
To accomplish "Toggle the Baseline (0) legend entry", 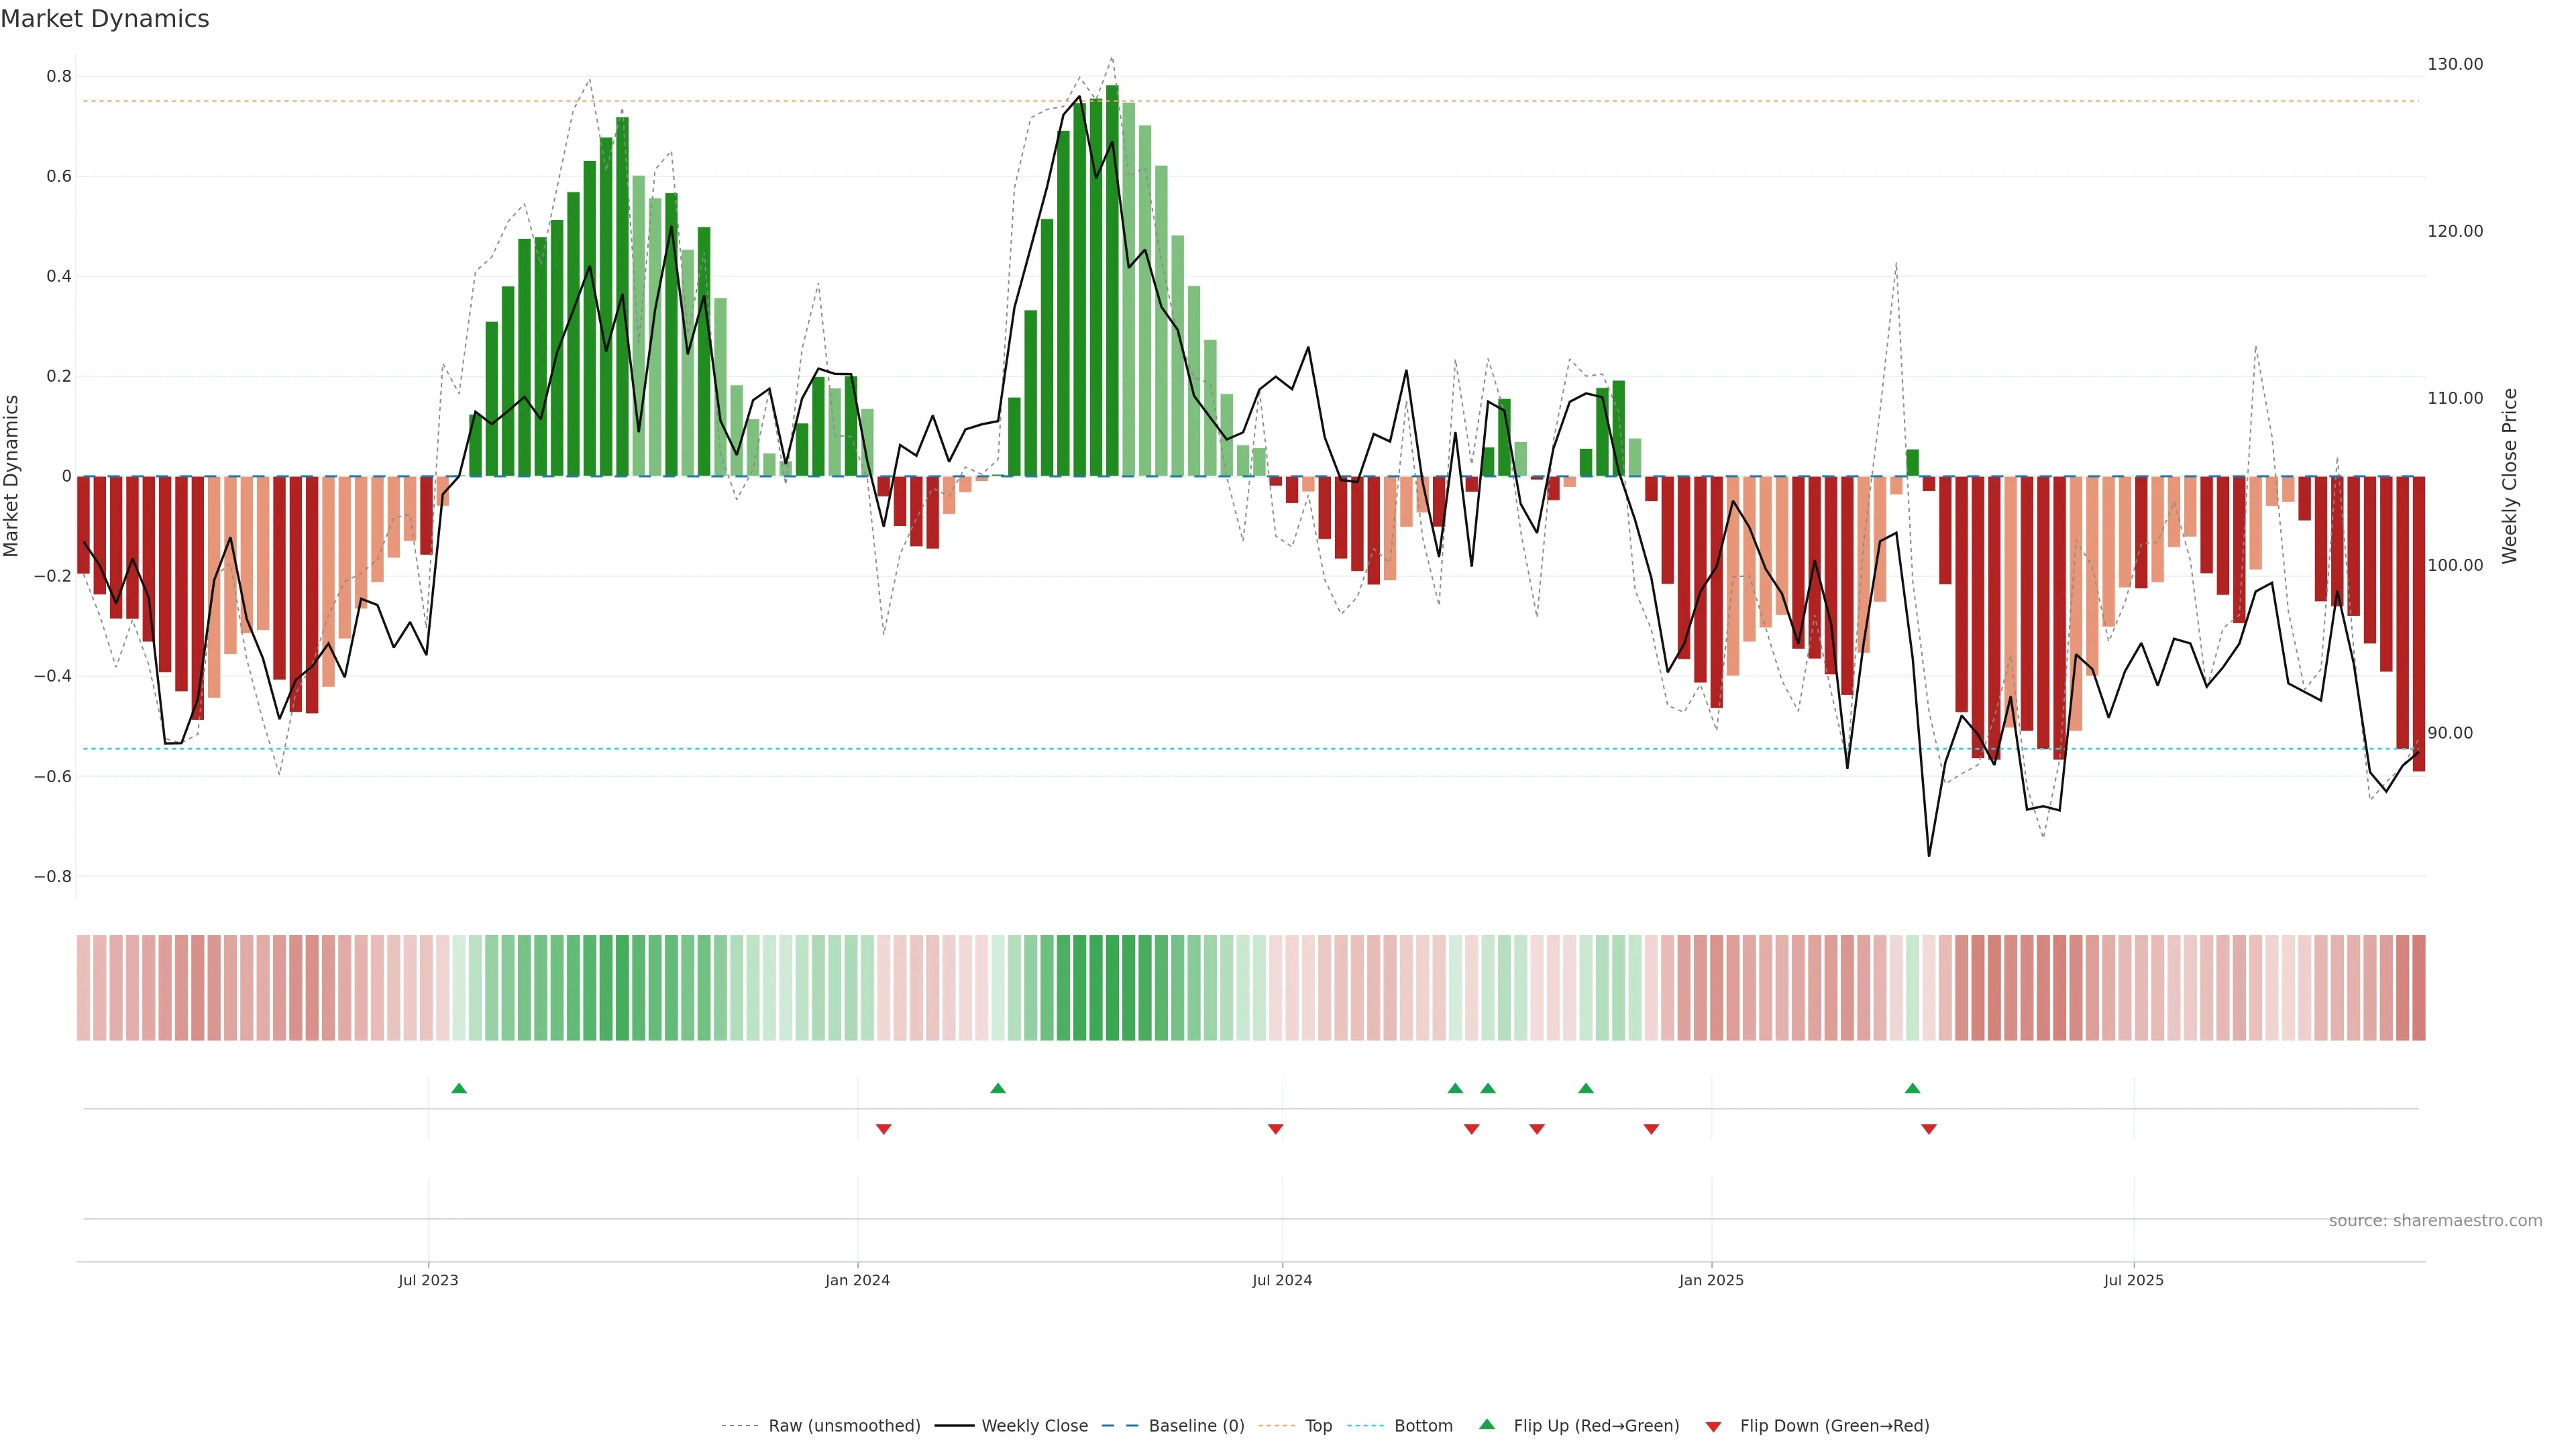I will click(1196, 1426).
